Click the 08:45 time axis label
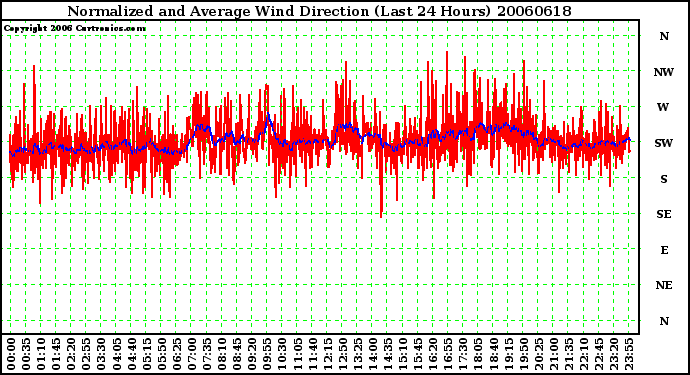The width and height of the screenshot is (690, 375). pos(237,354)
